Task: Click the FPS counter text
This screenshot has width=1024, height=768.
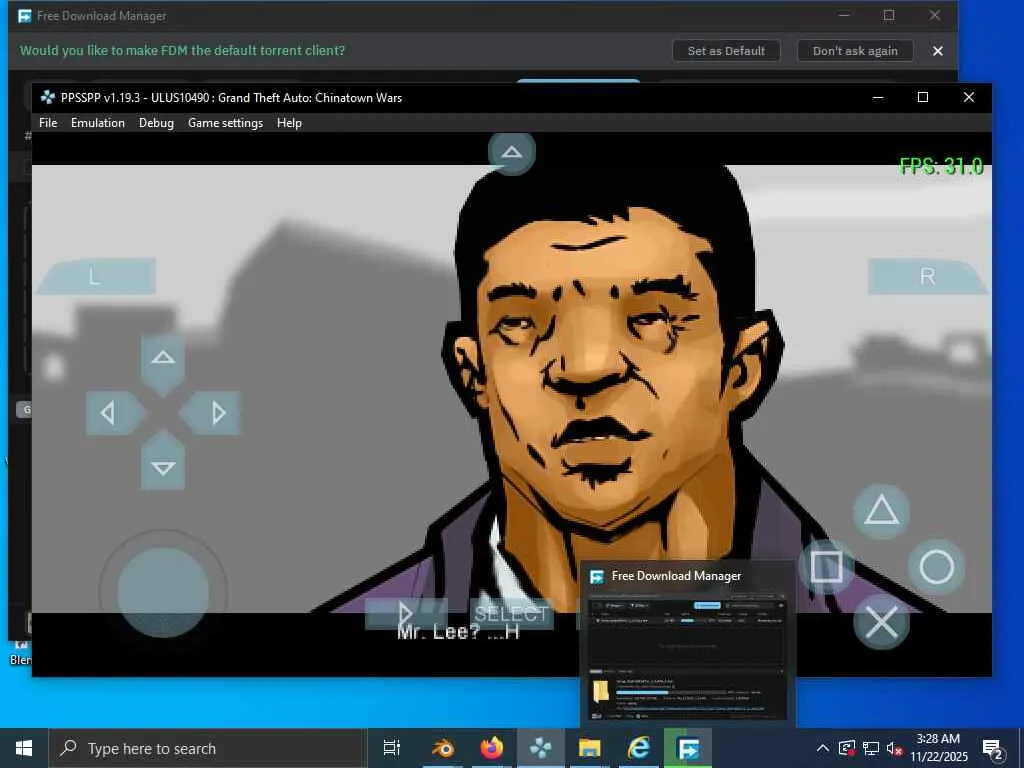Action: pyautogui.click(x=941, y=167)
